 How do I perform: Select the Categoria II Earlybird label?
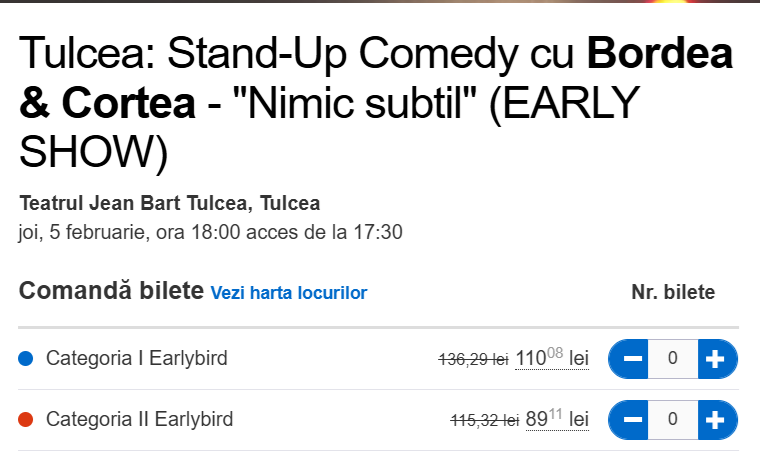(139, 419)
